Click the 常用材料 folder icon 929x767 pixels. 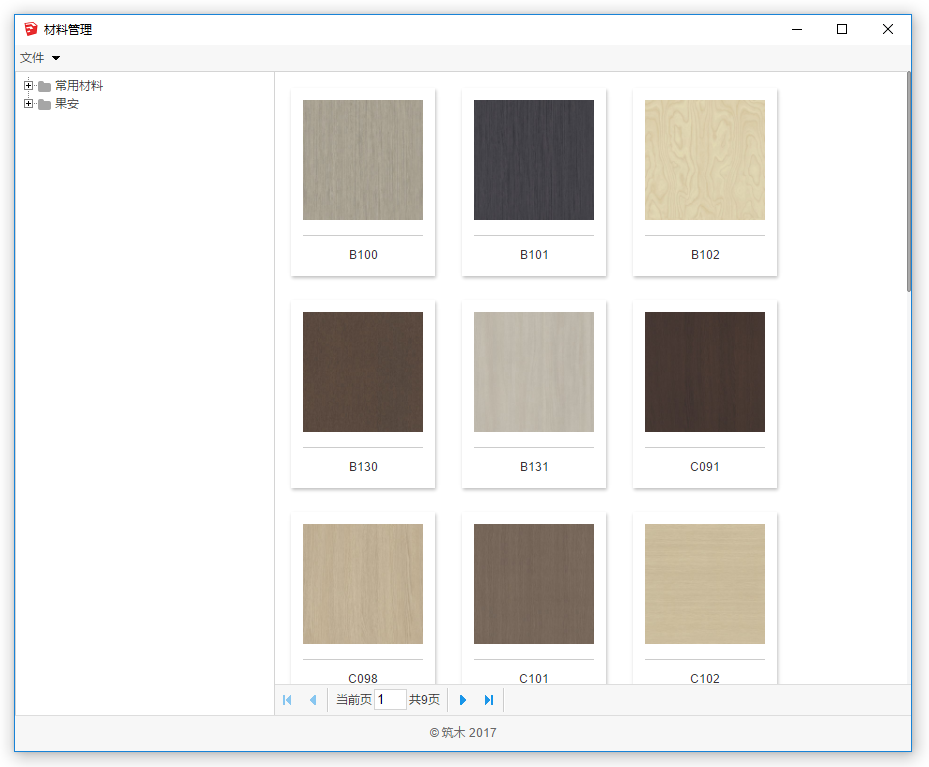tap(44, 86)
